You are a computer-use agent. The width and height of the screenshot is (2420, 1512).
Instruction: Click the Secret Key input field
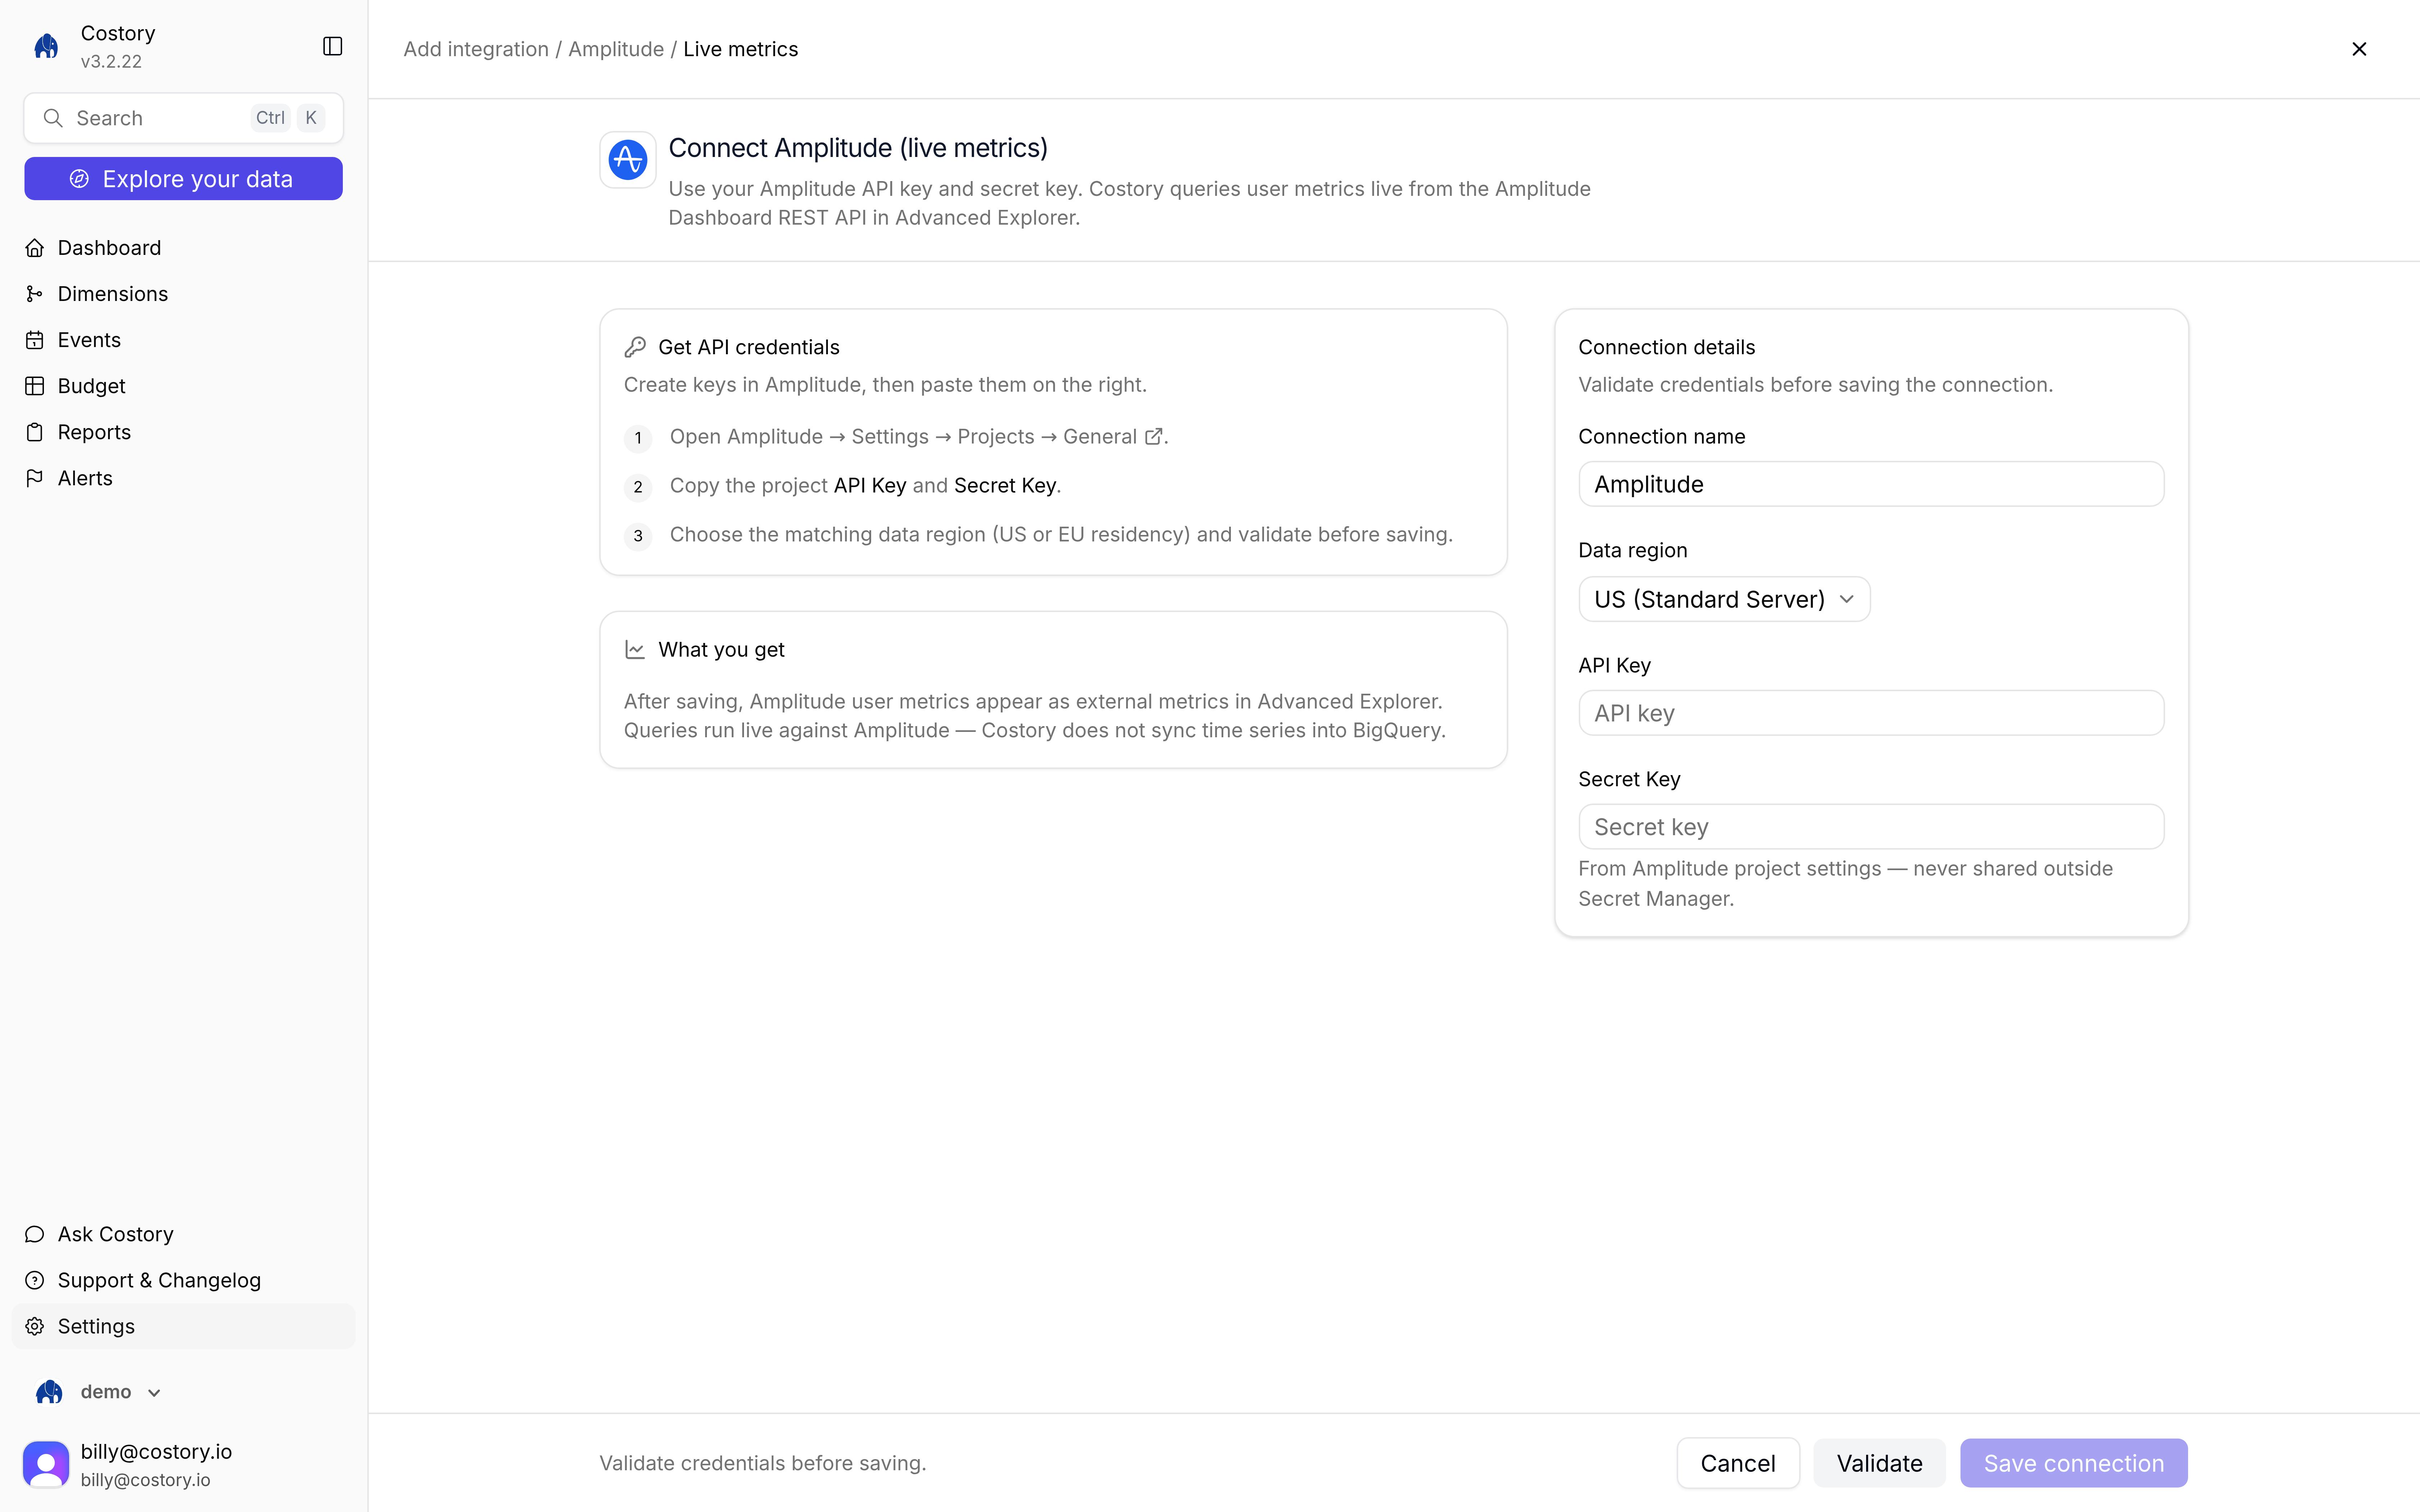[1871, 827]
